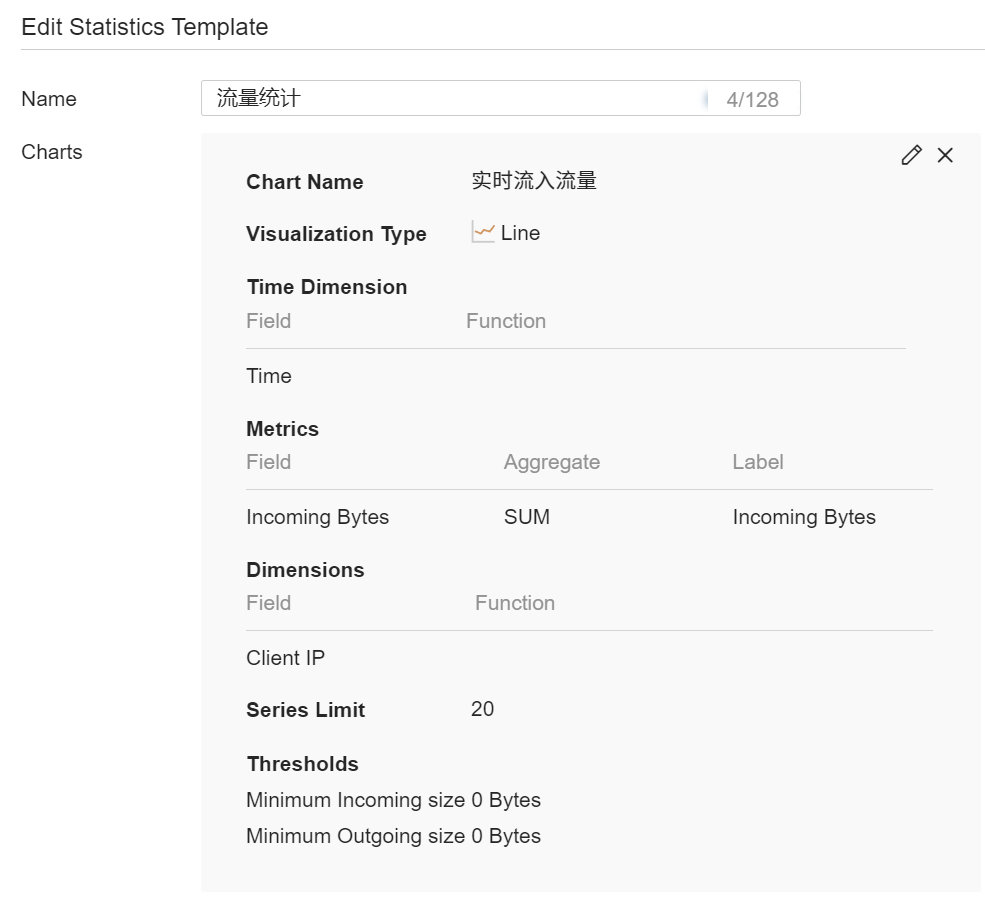Click the Label column header in Metrics
Viewport: 985px width, 901px height.
click(757, 462)
